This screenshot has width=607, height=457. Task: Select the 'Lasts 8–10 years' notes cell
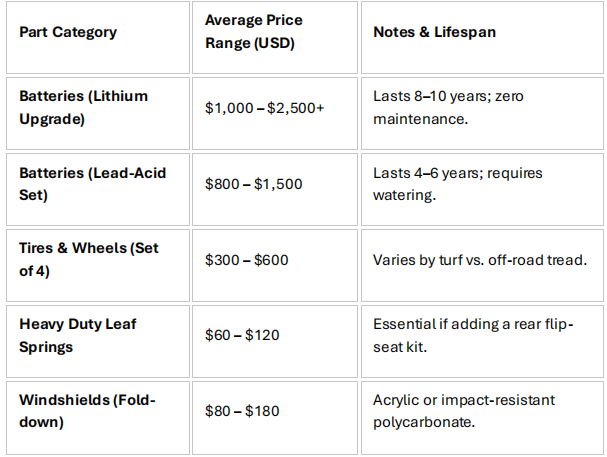[x=482, y=113]
